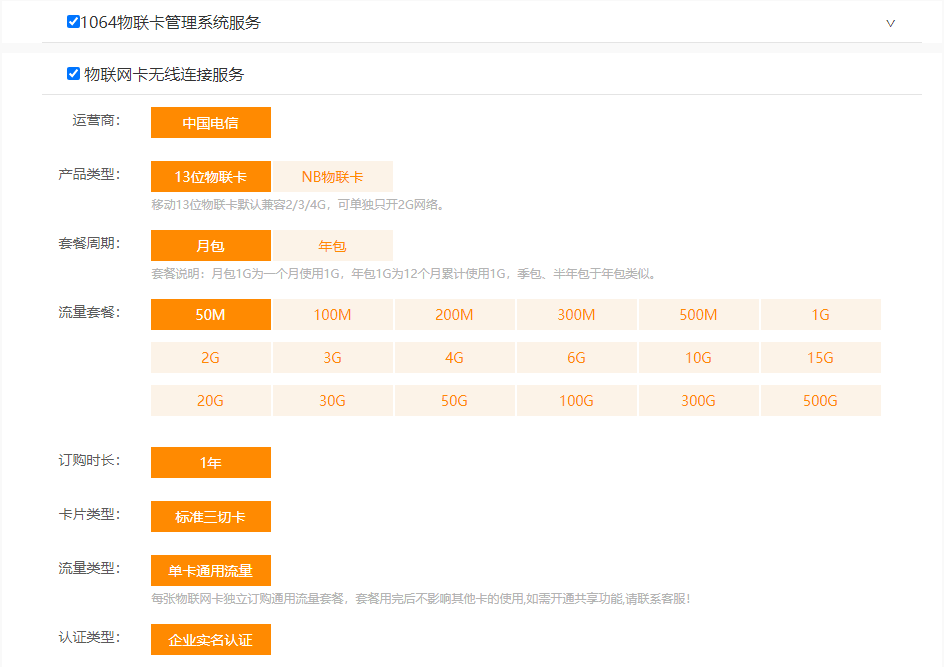Click the 流量套餐 label

(89, 312)
